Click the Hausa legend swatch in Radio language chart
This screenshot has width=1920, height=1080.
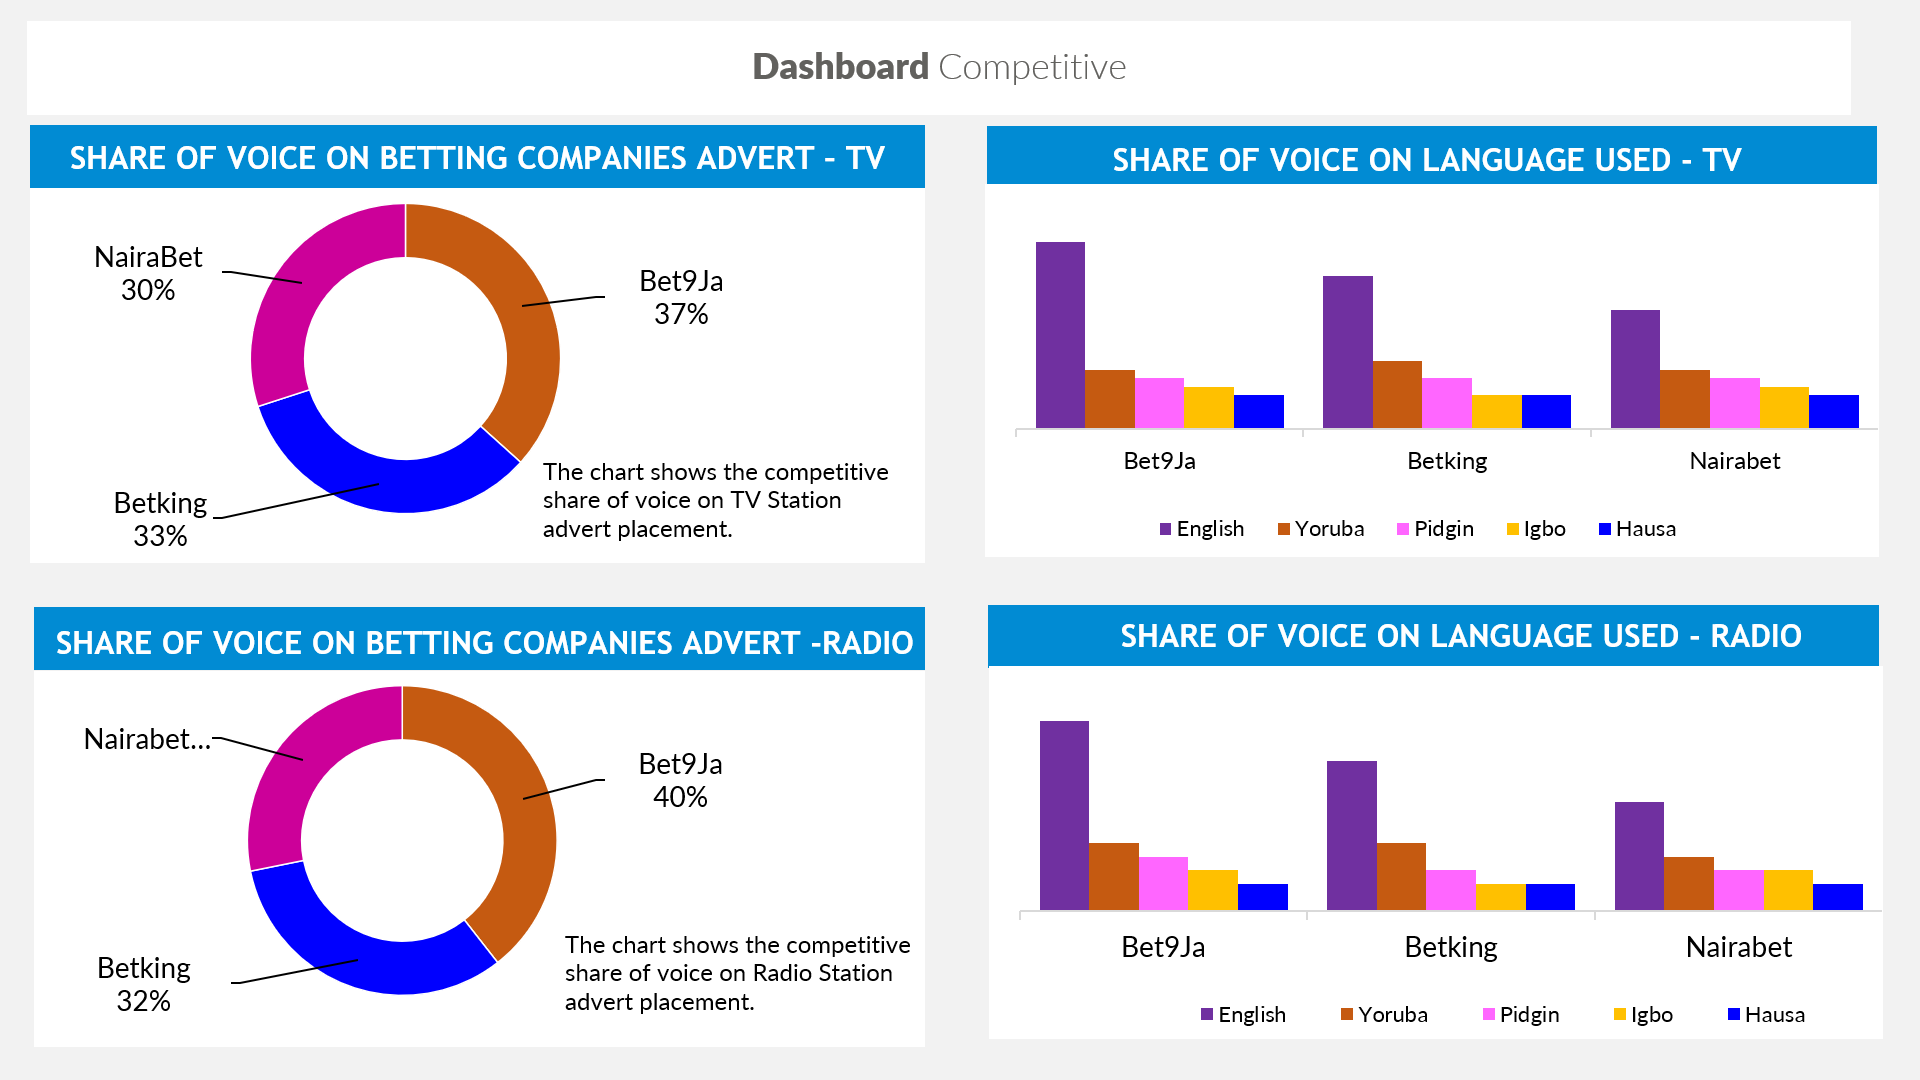pyautogui.click(x=1734, y=1014)
